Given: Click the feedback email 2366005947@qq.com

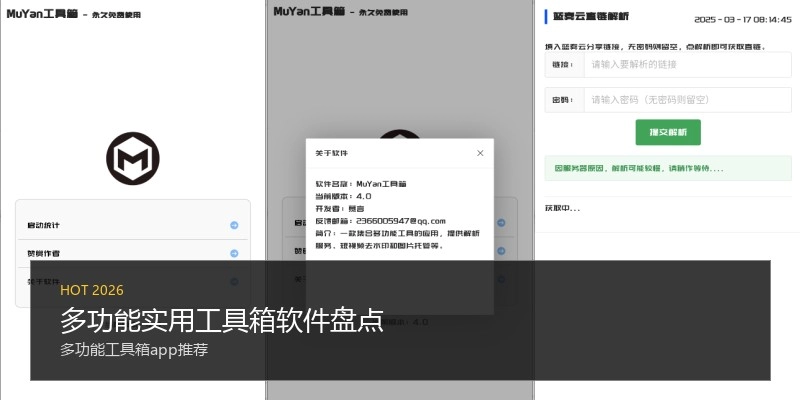Looking at the screenshot, I should [x=401, y=221].
